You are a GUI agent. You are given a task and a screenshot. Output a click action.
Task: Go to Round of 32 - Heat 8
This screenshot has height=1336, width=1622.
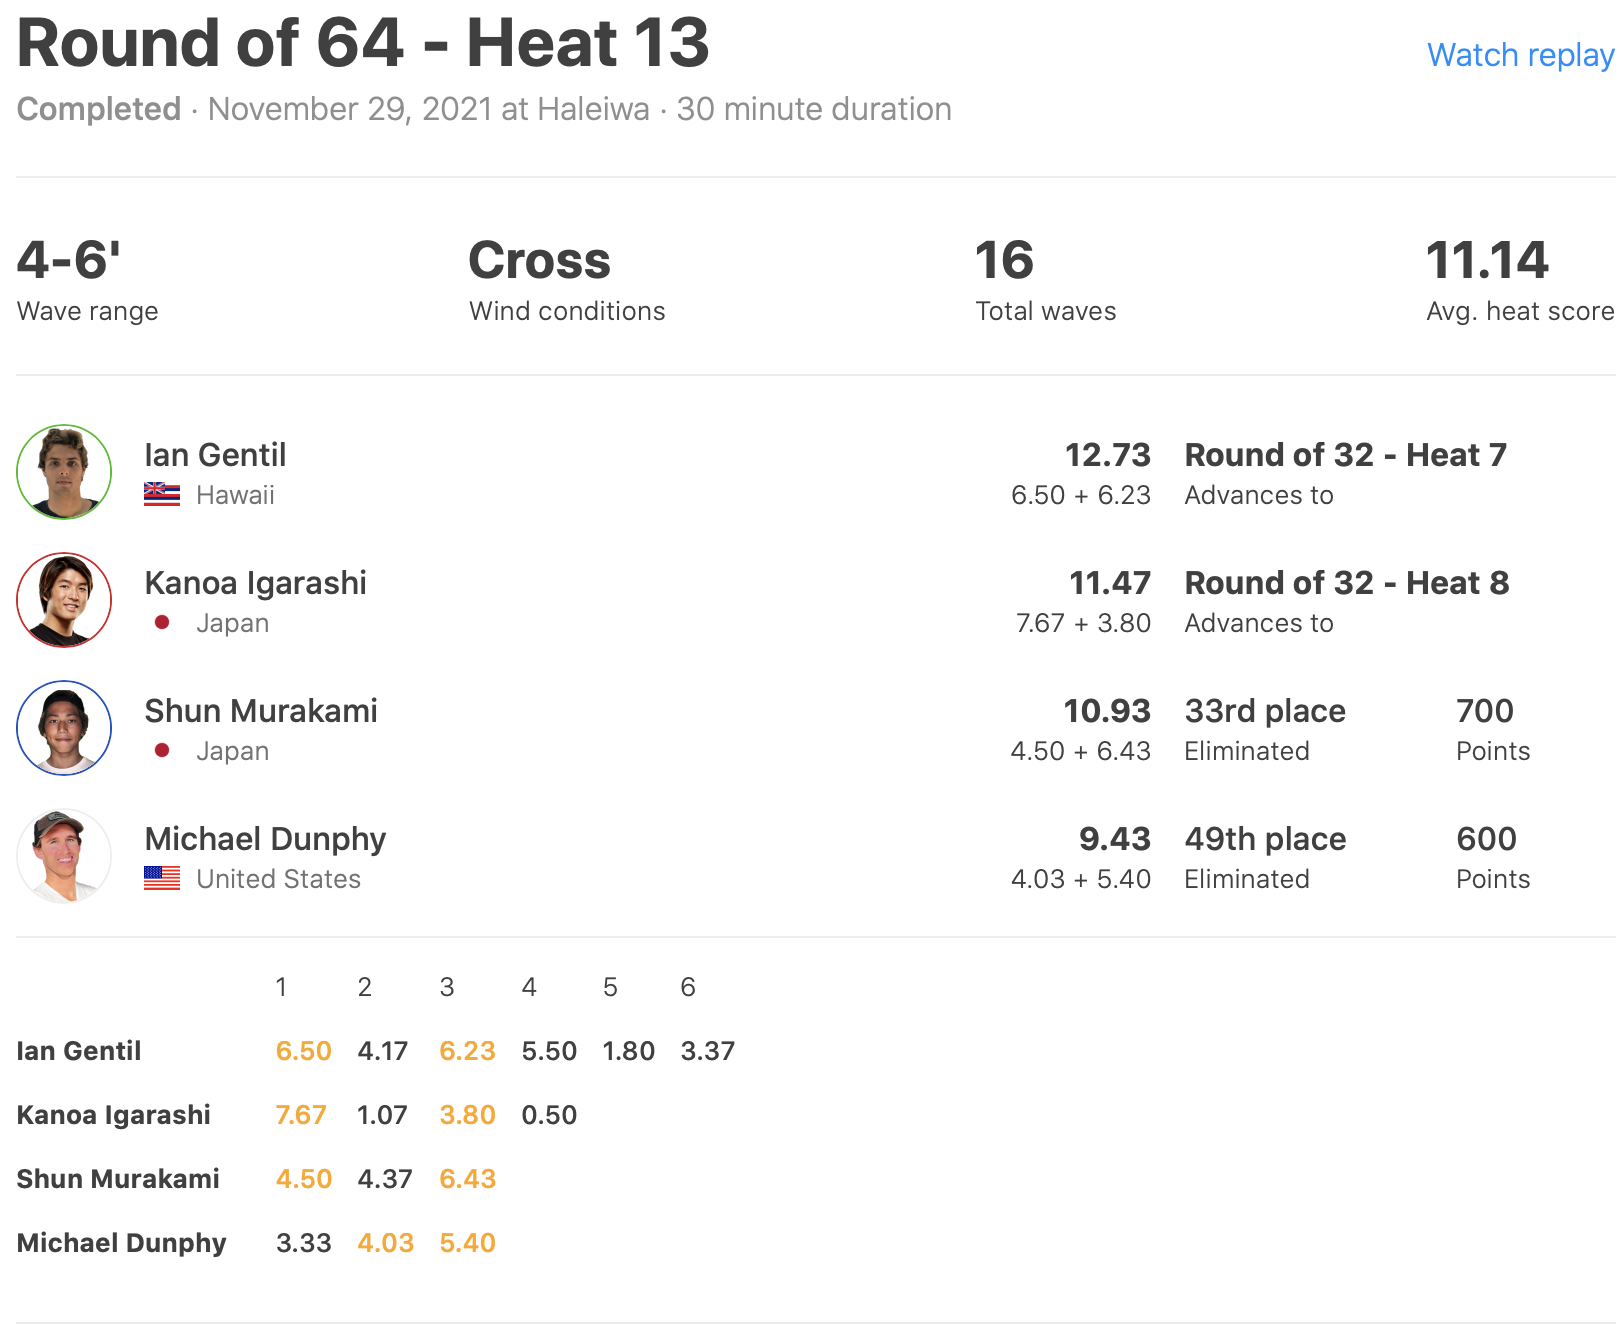(x=1346, y=583)
